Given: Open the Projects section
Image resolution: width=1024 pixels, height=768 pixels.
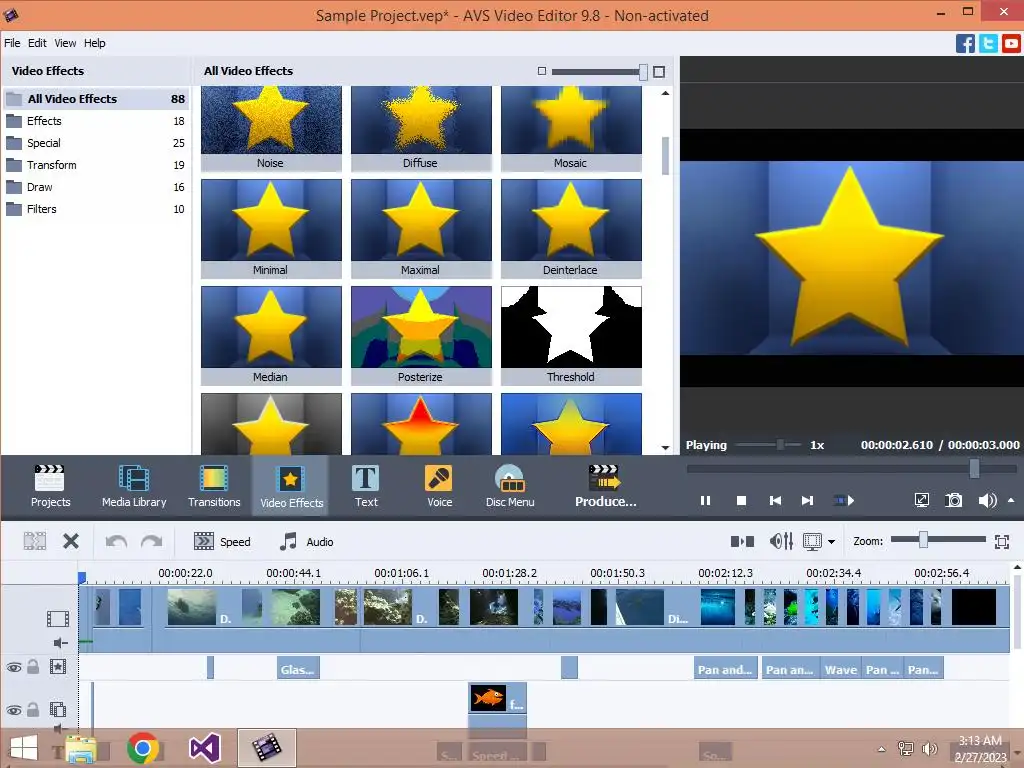Looking at the screenshot, I should [x=50, y=486].
